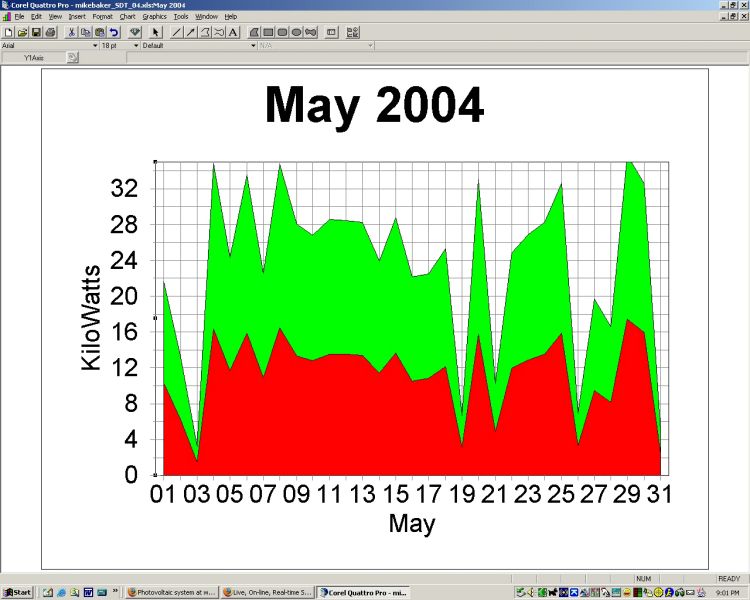
Task: Click the Undo arrow icon
Action: (x=114, y=32)
